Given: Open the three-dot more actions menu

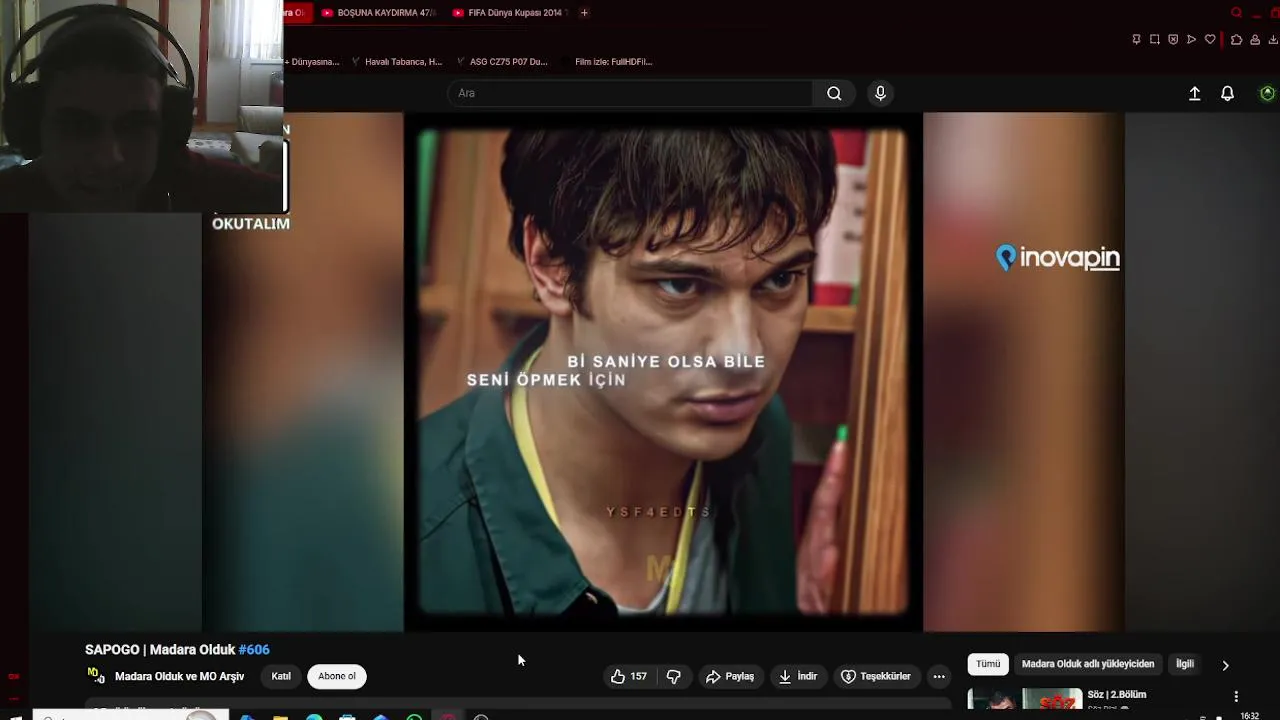Looking at the screenshot, I should [x=939, y=677].
